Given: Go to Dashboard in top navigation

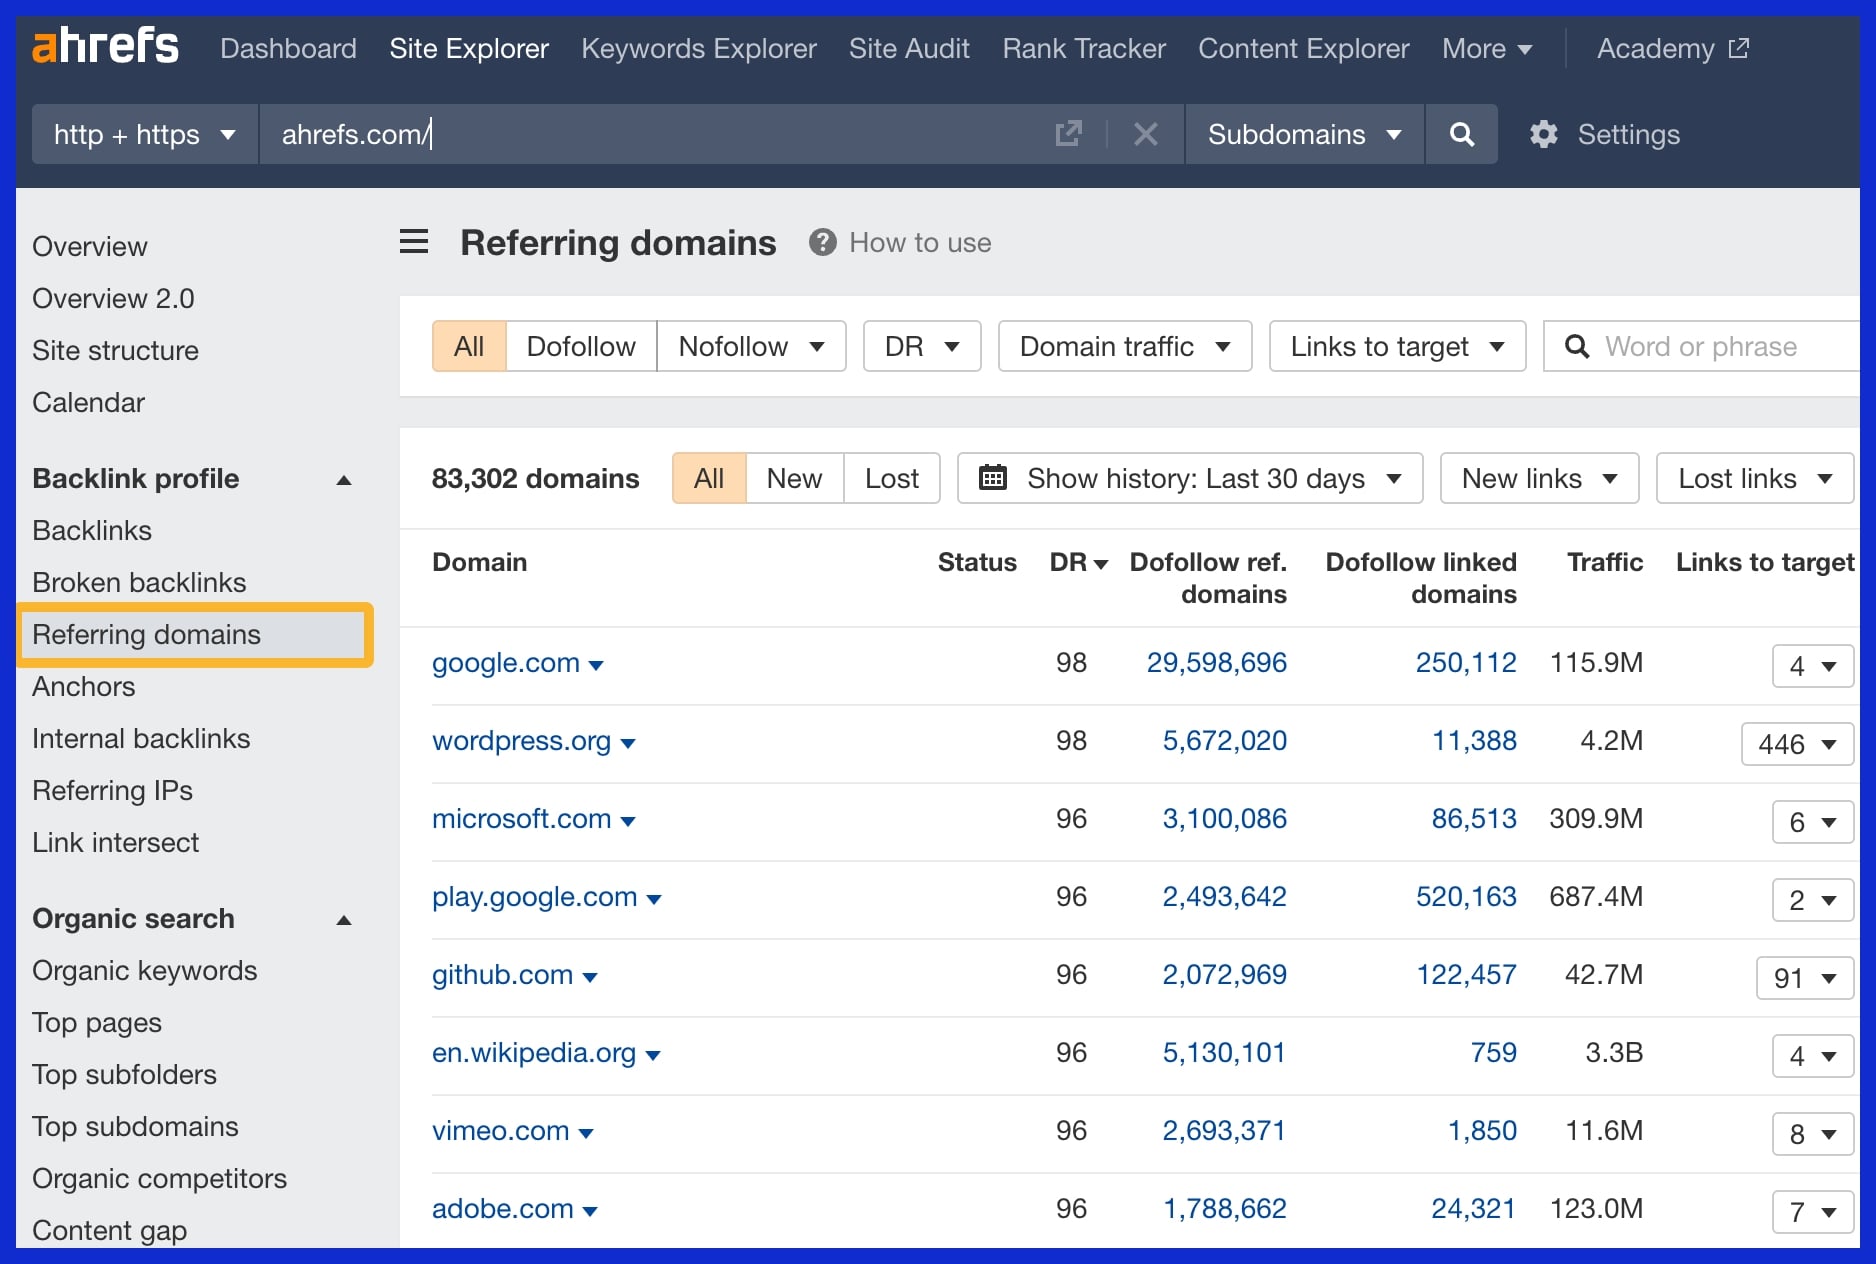Looking at the screenshot, I should tap(288, 48).
